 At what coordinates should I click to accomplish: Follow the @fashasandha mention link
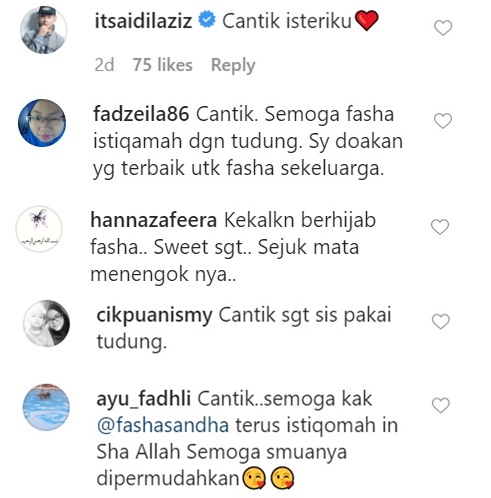click(163, 426)
